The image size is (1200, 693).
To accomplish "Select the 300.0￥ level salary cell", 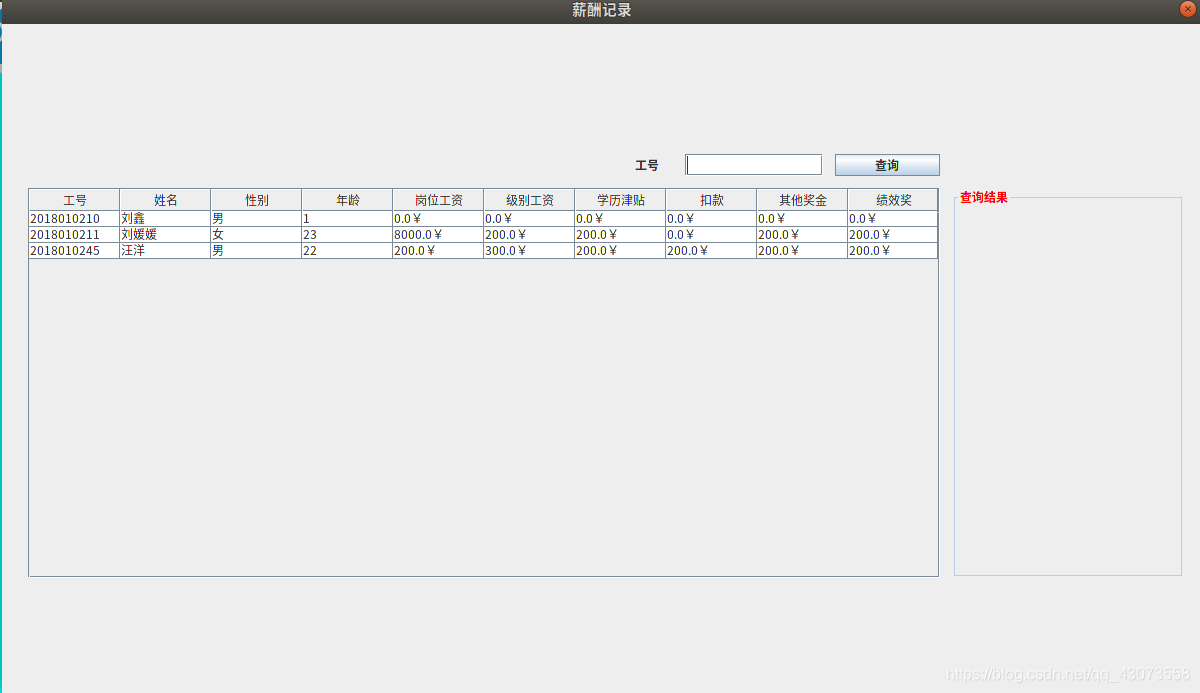I will (529, 251).
